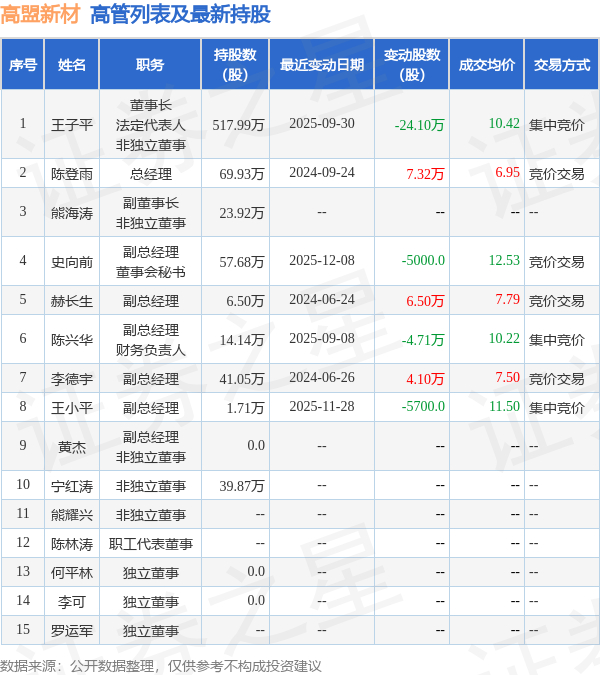This screenshot has height=675, width=600.
Task: Select the name 黄杰
Action: pos(72,446)
